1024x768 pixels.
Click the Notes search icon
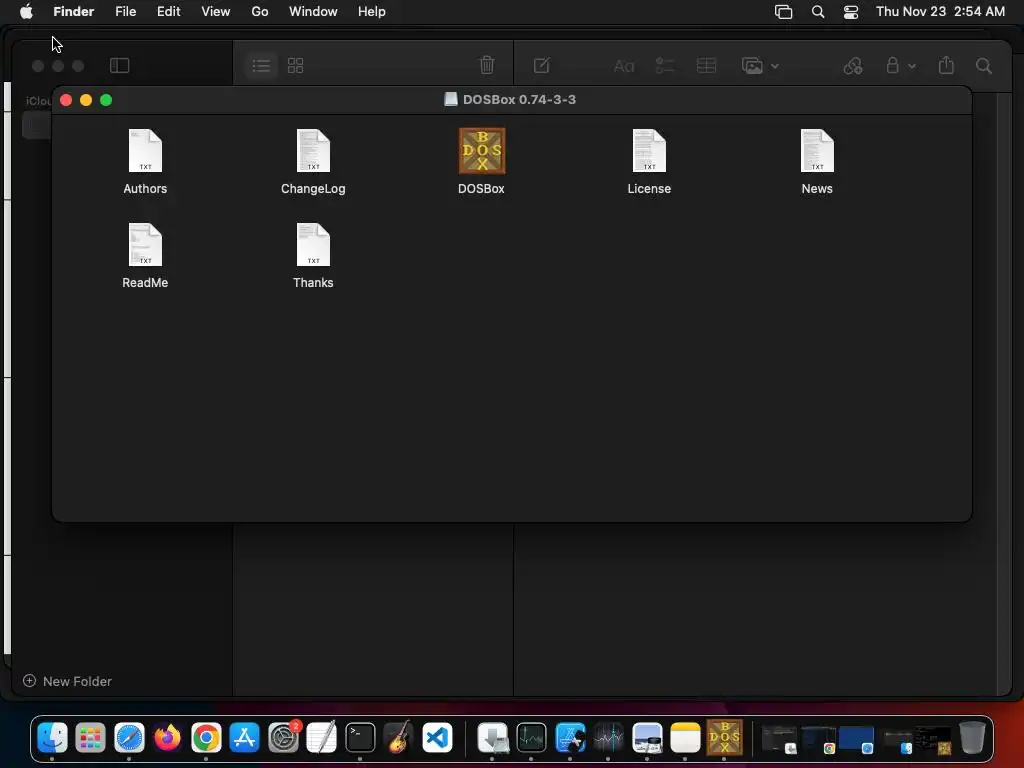tap(984, 65)
